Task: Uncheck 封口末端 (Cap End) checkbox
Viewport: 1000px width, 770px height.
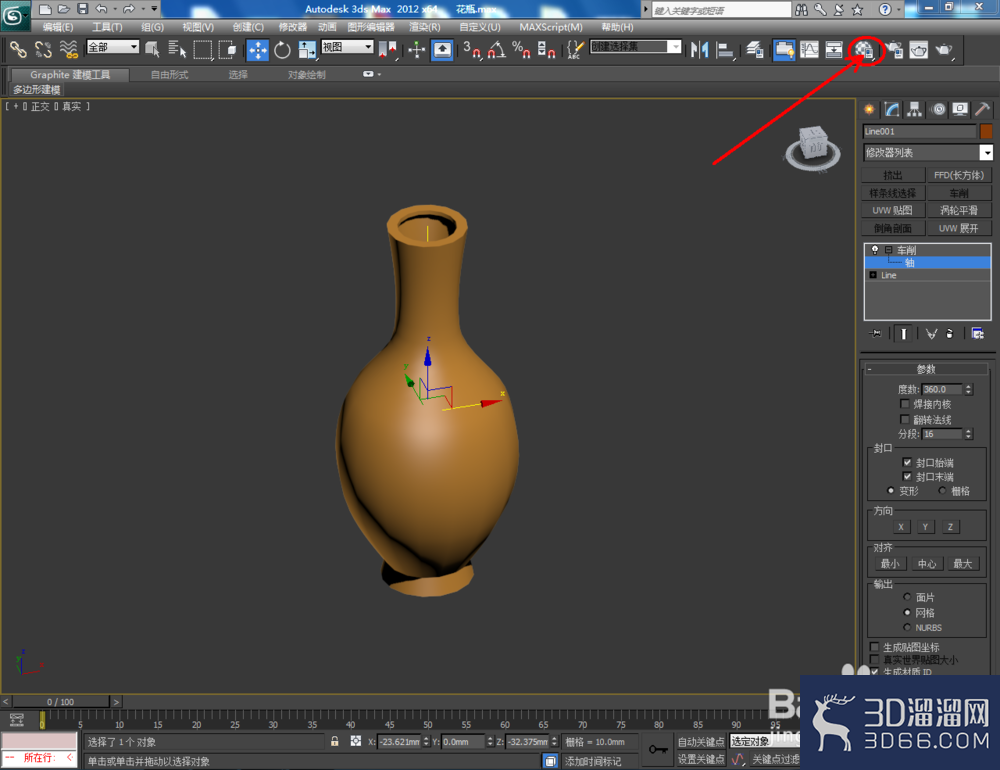Action: point(907,477)
